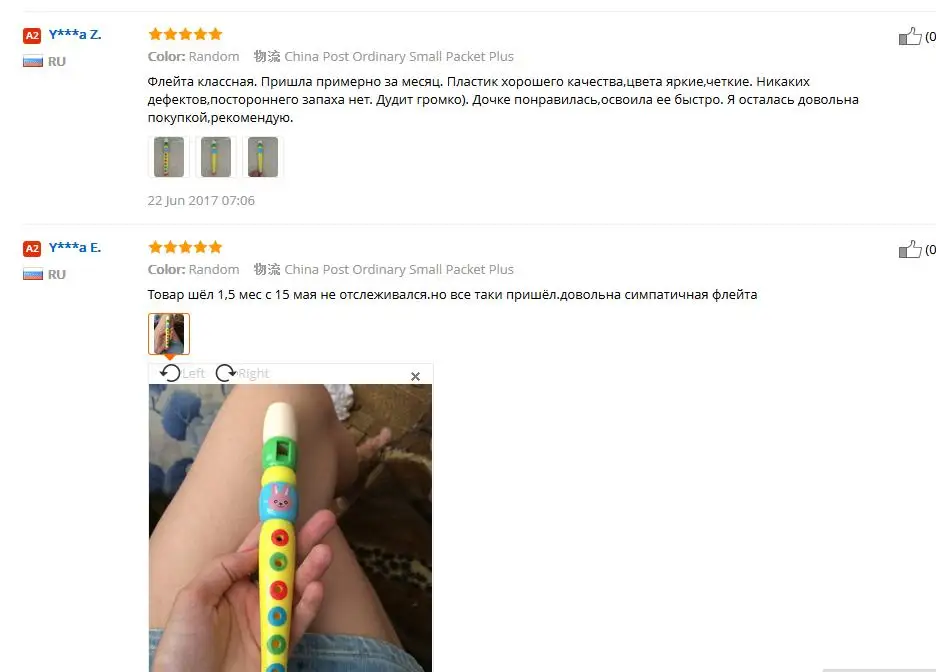
Task: Open reviewer profile Y***a Z.
Action: tap(75, 35)
